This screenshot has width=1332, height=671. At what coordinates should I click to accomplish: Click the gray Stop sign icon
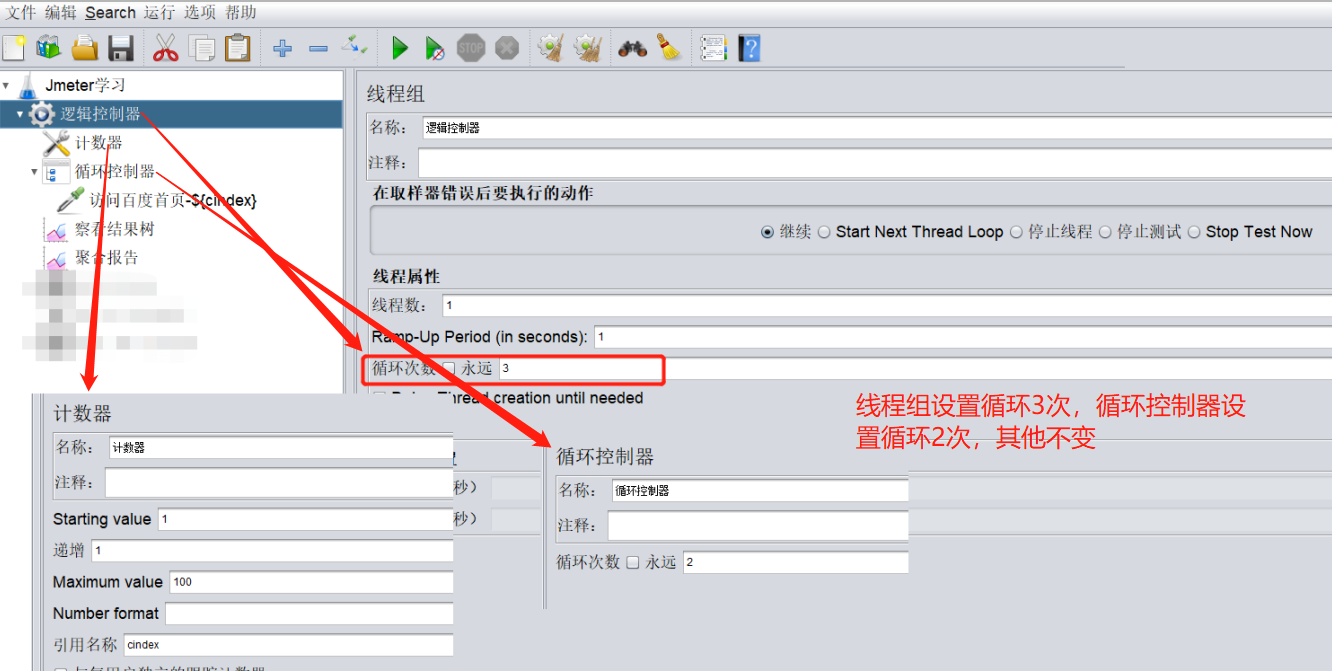pyautogui.click(x=471, y=47)
